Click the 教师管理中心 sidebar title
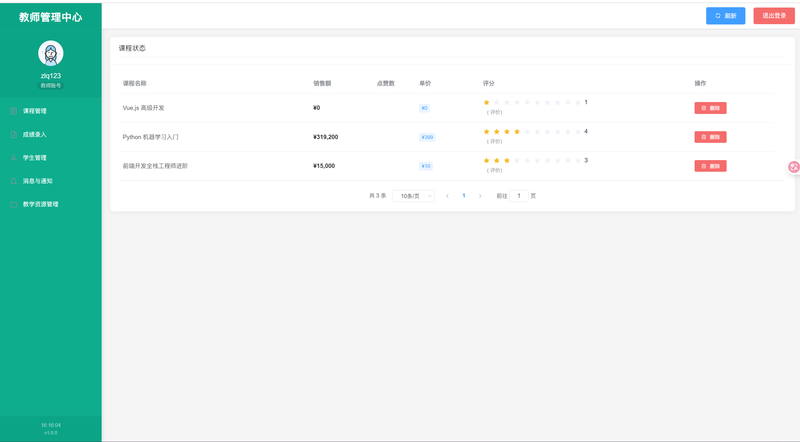800x442 pixels. tap(51, 17)
